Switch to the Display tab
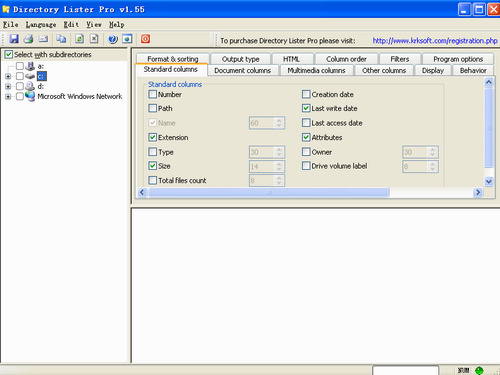500x375 pixels. pyautogui.click(x=433, y=70)
